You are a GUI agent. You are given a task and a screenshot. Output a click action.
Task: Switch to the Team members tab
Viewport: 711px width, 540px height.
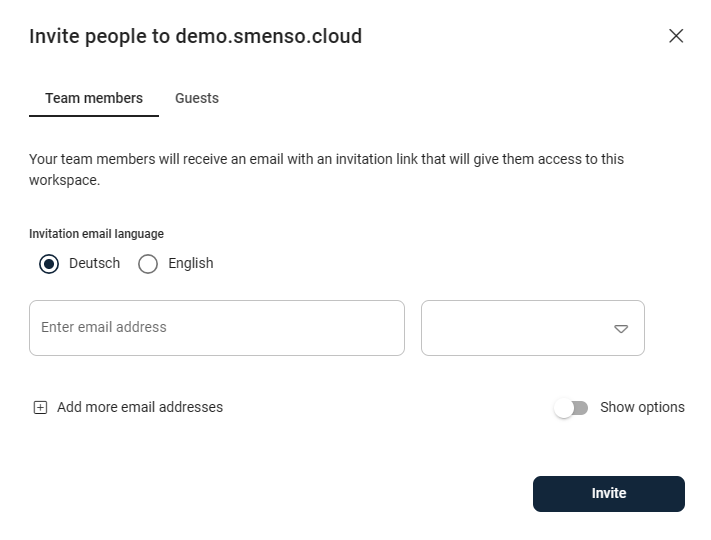click(94, 98)
